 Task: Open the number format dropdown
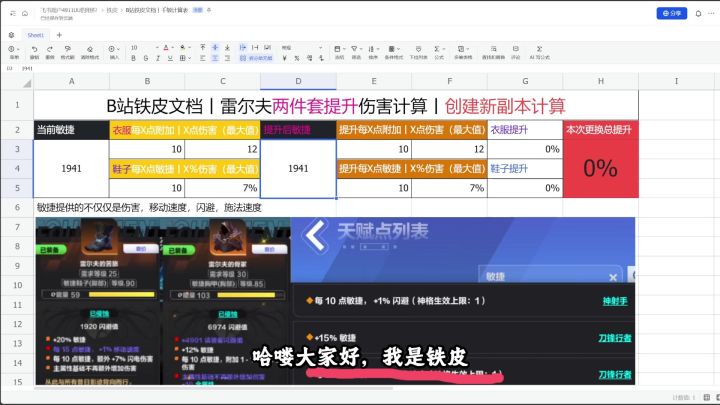302,48
